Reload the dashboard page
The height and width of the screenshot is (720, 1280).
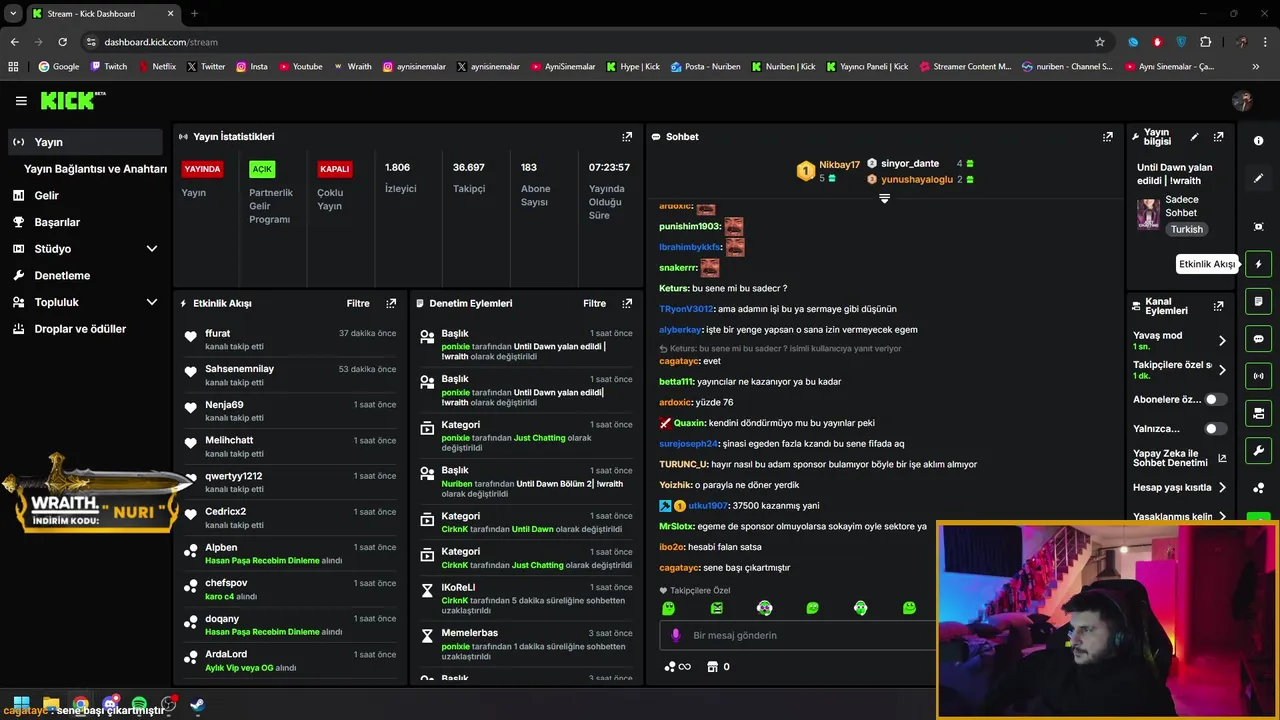62,42
